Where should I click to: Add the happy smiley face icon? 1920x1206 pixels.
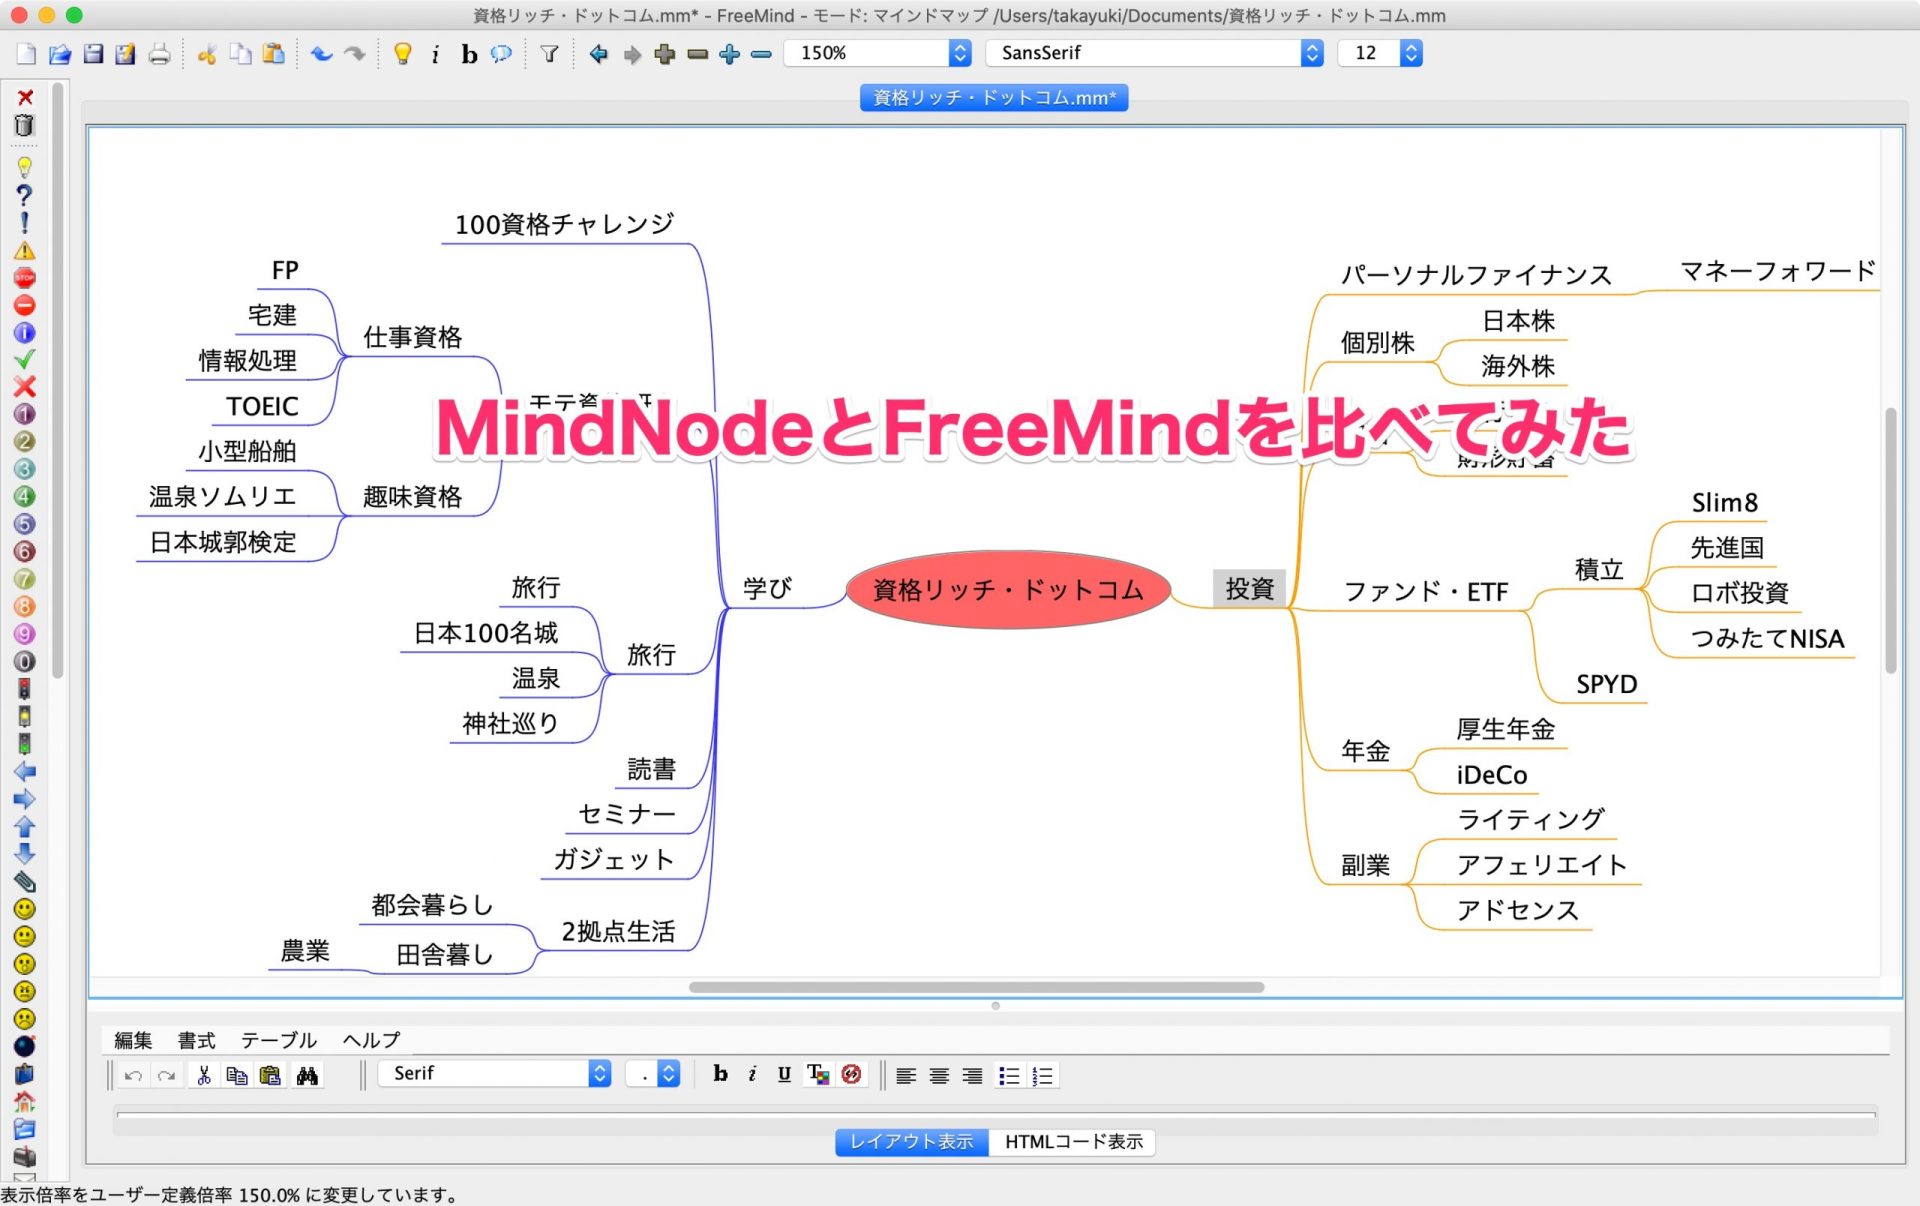25,909
